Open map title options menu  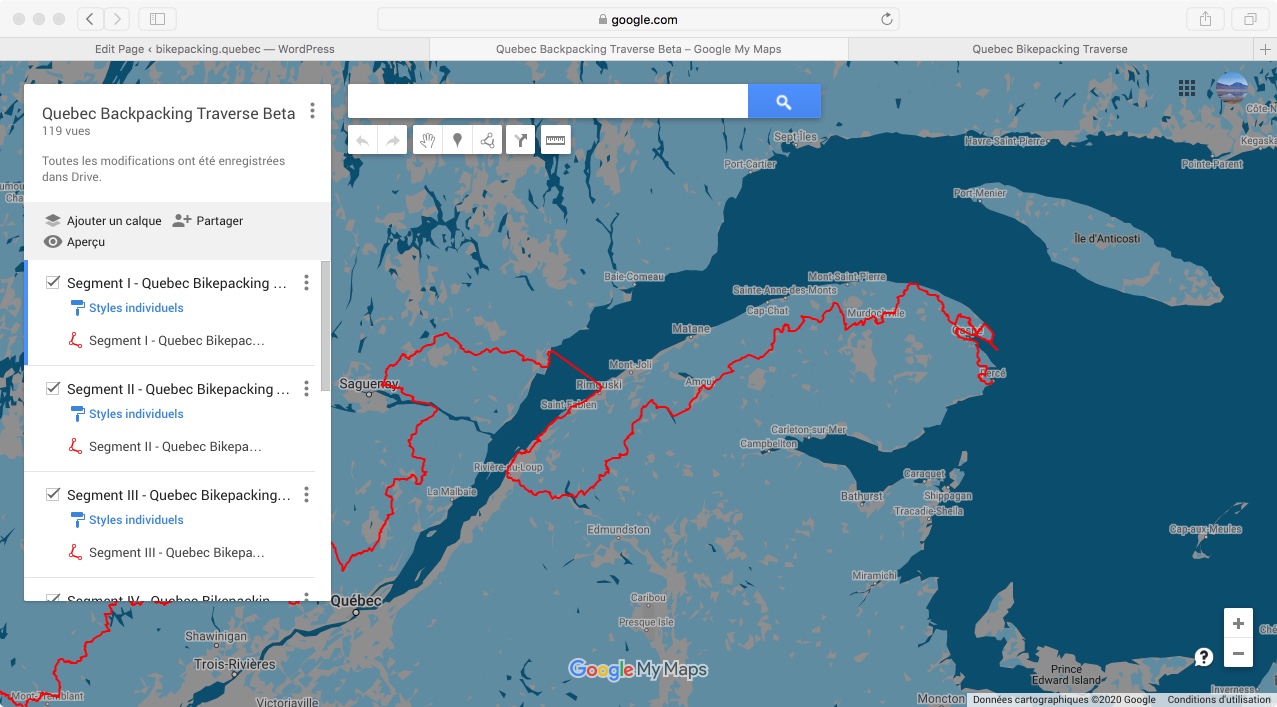pyautogui.click(x=312, y=111)
